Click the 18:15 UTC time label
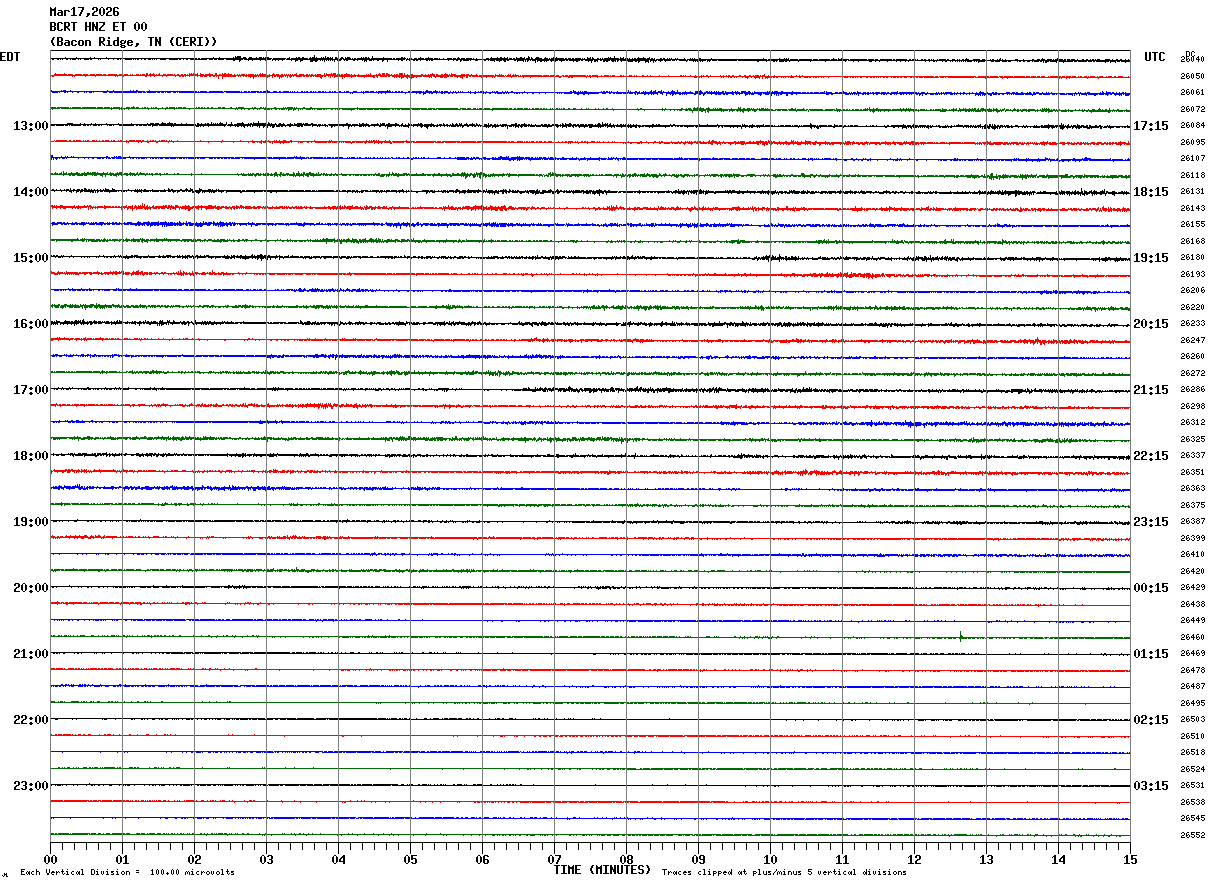This screenshot has width=1210, height=886. [1151, 192]
